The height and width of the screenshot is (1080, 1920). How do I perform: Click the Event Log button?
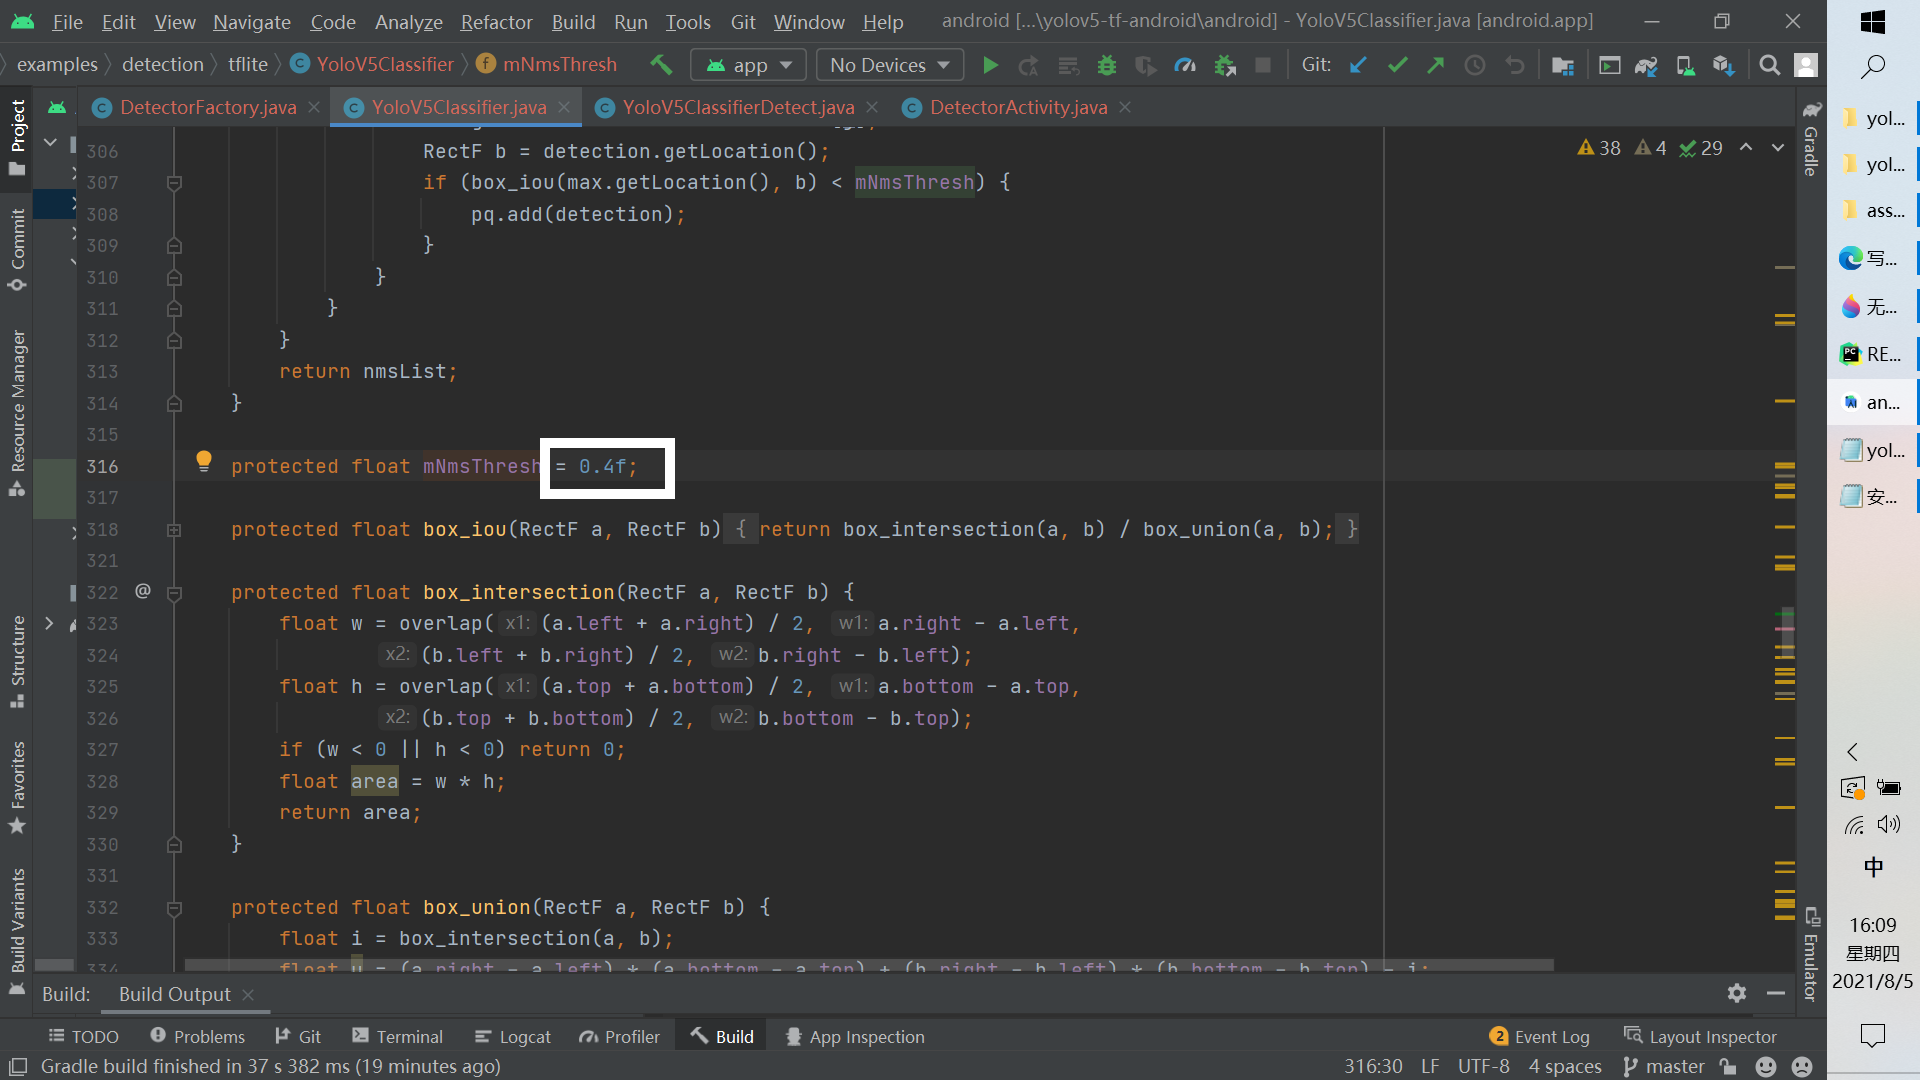click(1540, 1037)
